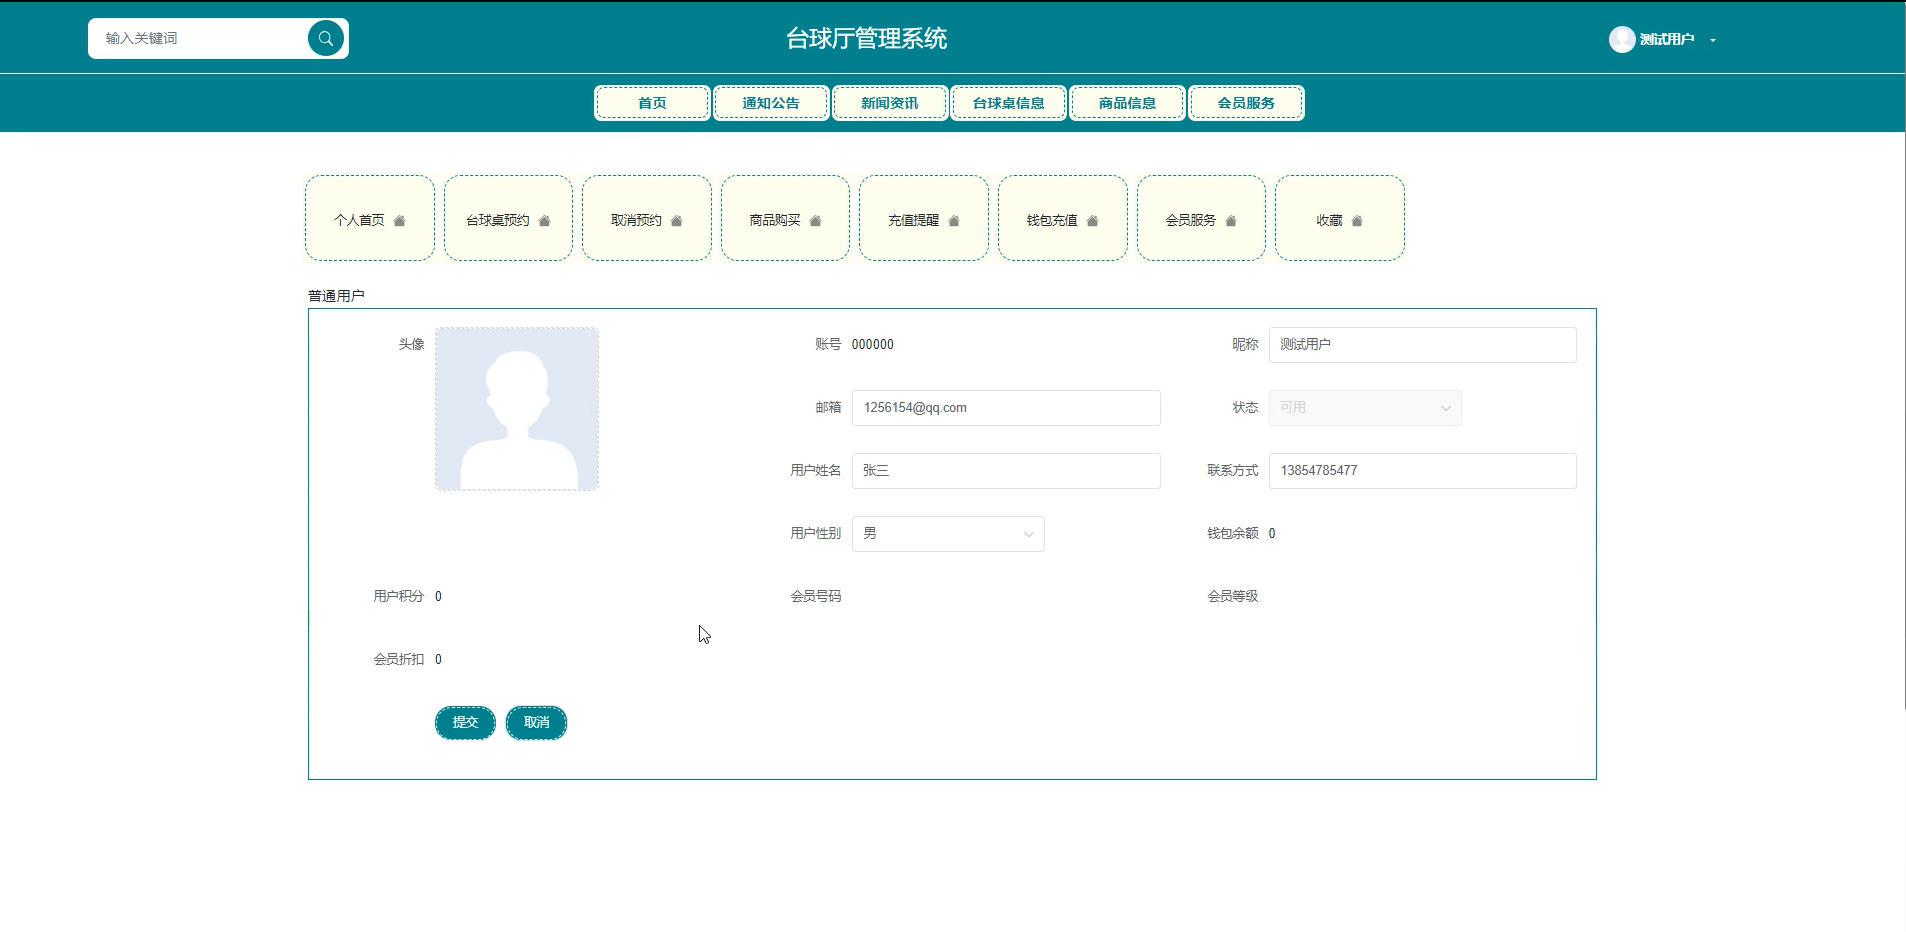Click the 商品购买 card label

tap(775, 221)
